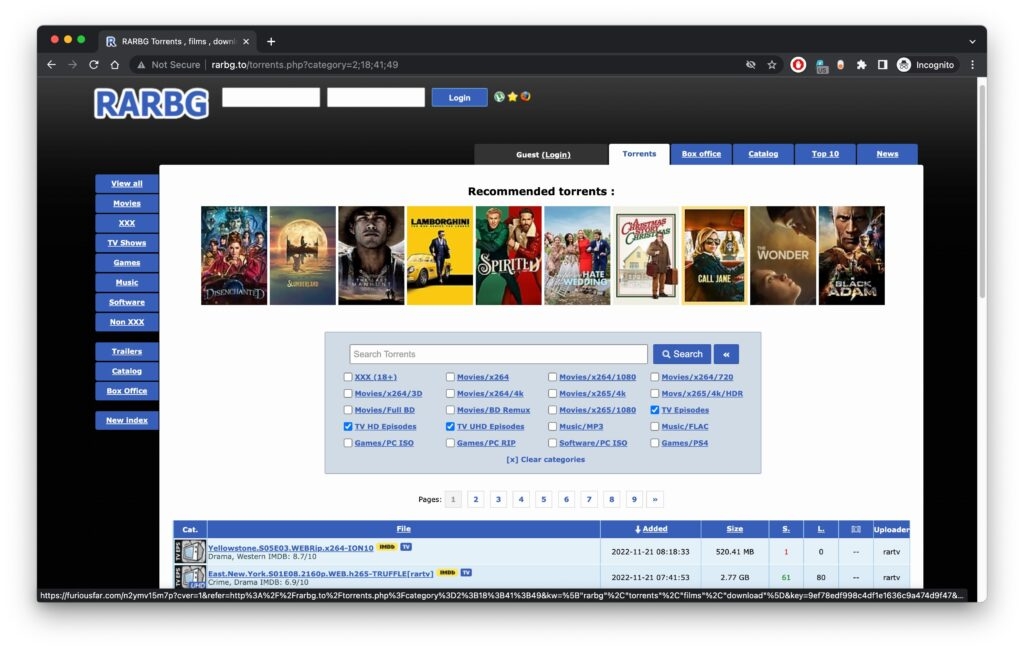
Task: Open Yellowstone.S05E03 torrent link
Action: 291,548
